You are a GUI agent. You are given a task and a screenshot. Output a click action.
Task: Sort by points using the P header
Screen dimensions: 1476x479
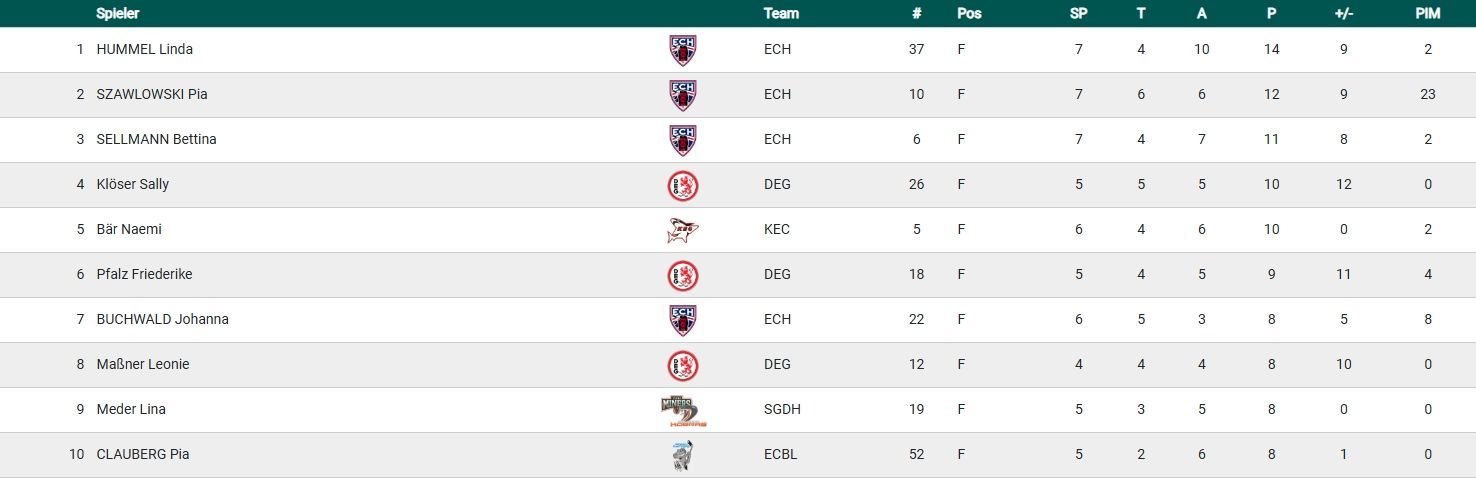point(1271,14)
